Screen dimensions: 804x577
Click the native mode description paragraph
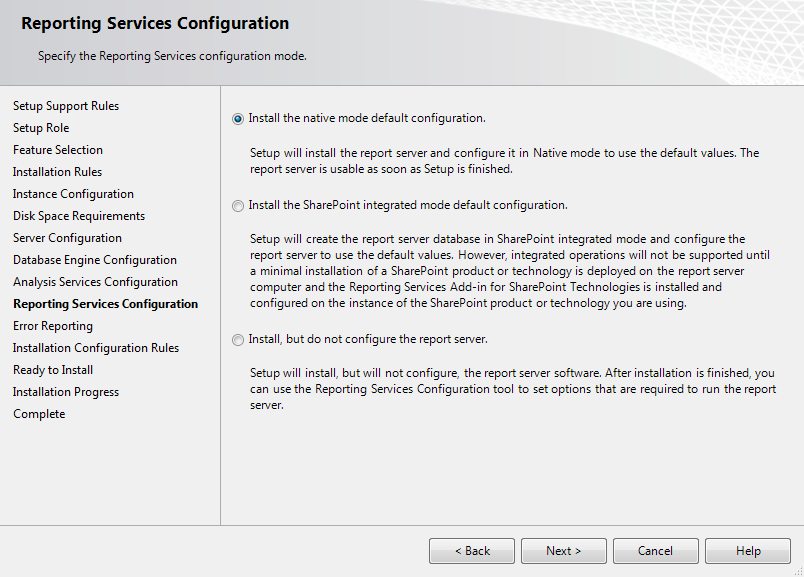pyautogui.click(x=505, y=161)
